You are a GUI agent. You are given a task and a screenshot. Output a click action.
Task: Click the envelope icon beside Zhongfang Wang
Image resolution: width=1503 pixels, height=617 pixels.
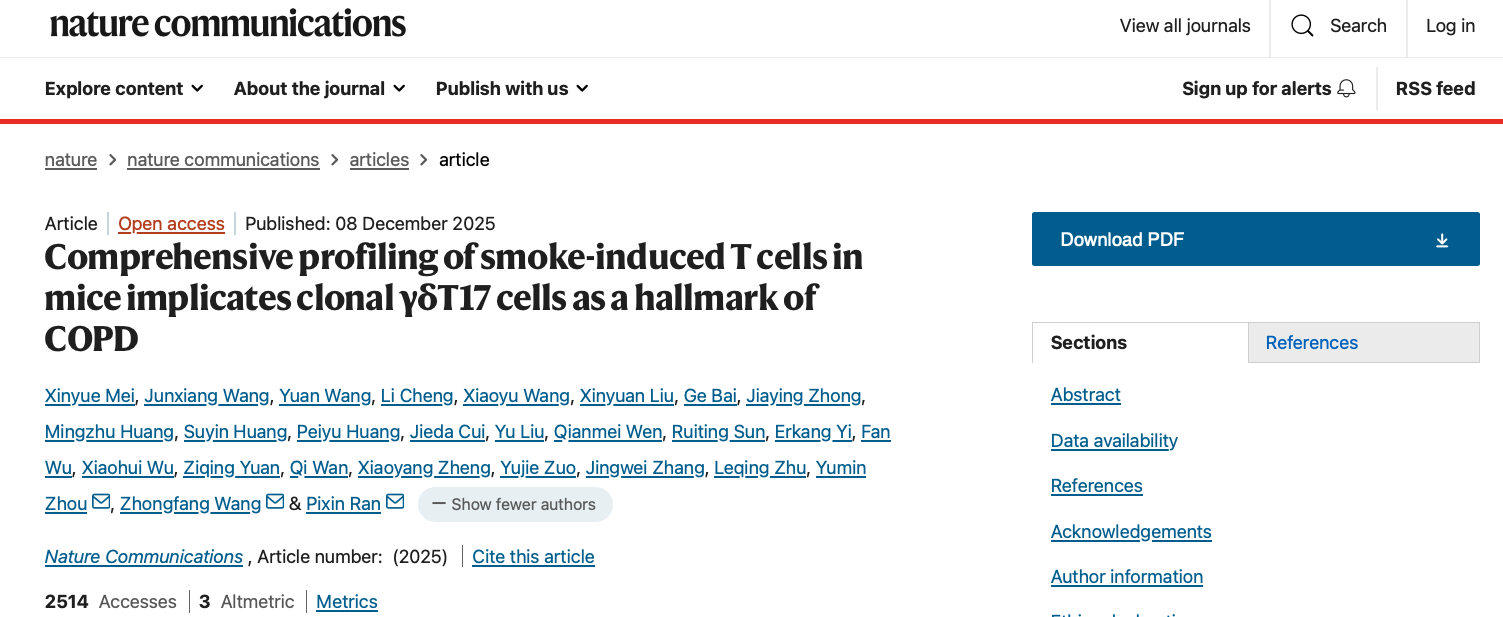pyautogui.click(x=275, y=502)
